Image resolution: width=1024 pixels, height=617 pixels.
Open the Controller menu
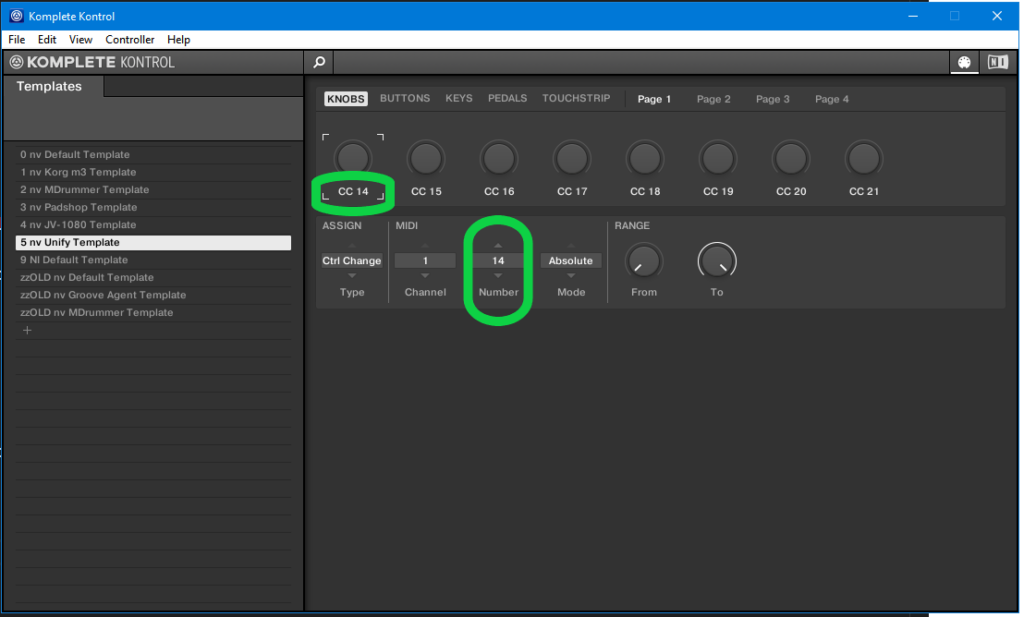pyautogui.click(x=130, y=40)
